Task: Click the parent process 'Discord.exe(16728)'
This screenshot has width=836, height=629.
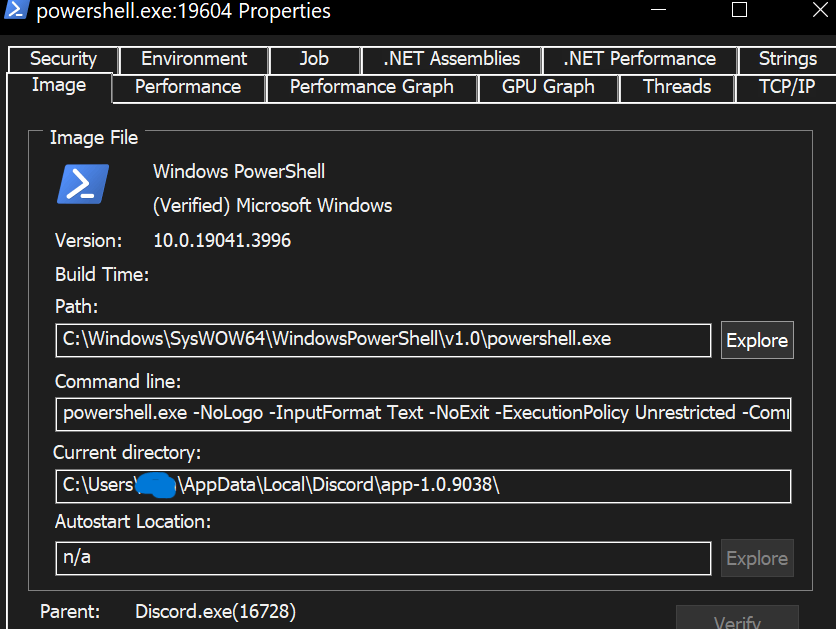Action: pos(215,611)
